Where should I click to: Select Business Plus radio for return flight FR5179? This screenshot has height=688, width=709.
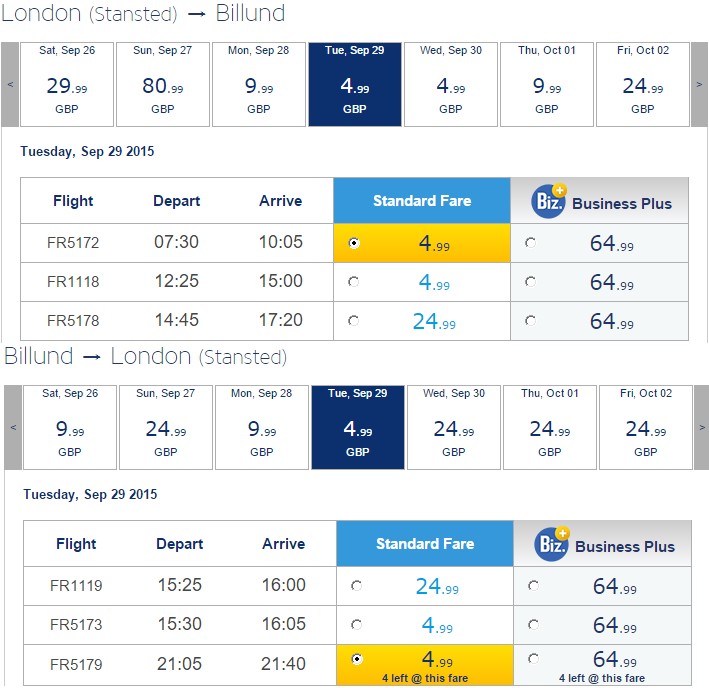coord(534,659)
